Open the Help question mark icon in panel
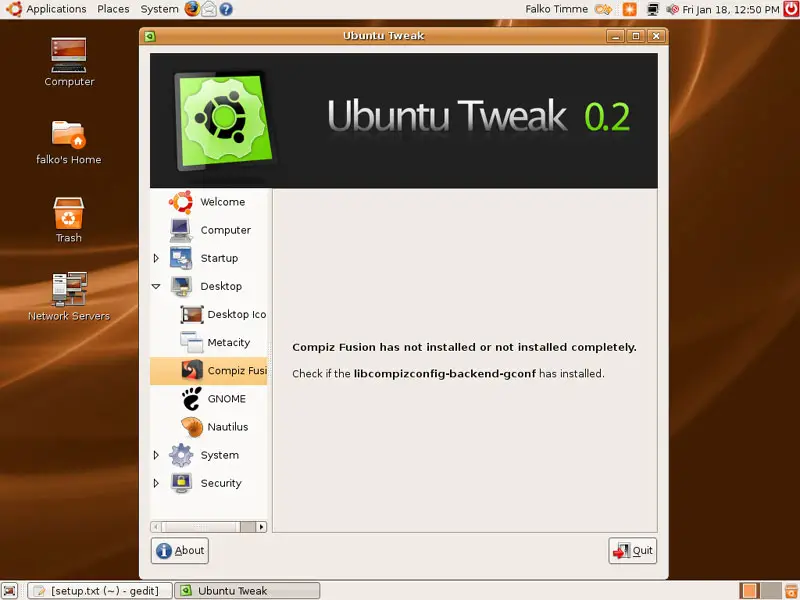The width and height of the screenshot is (800, 600). [x=226, y=9]
